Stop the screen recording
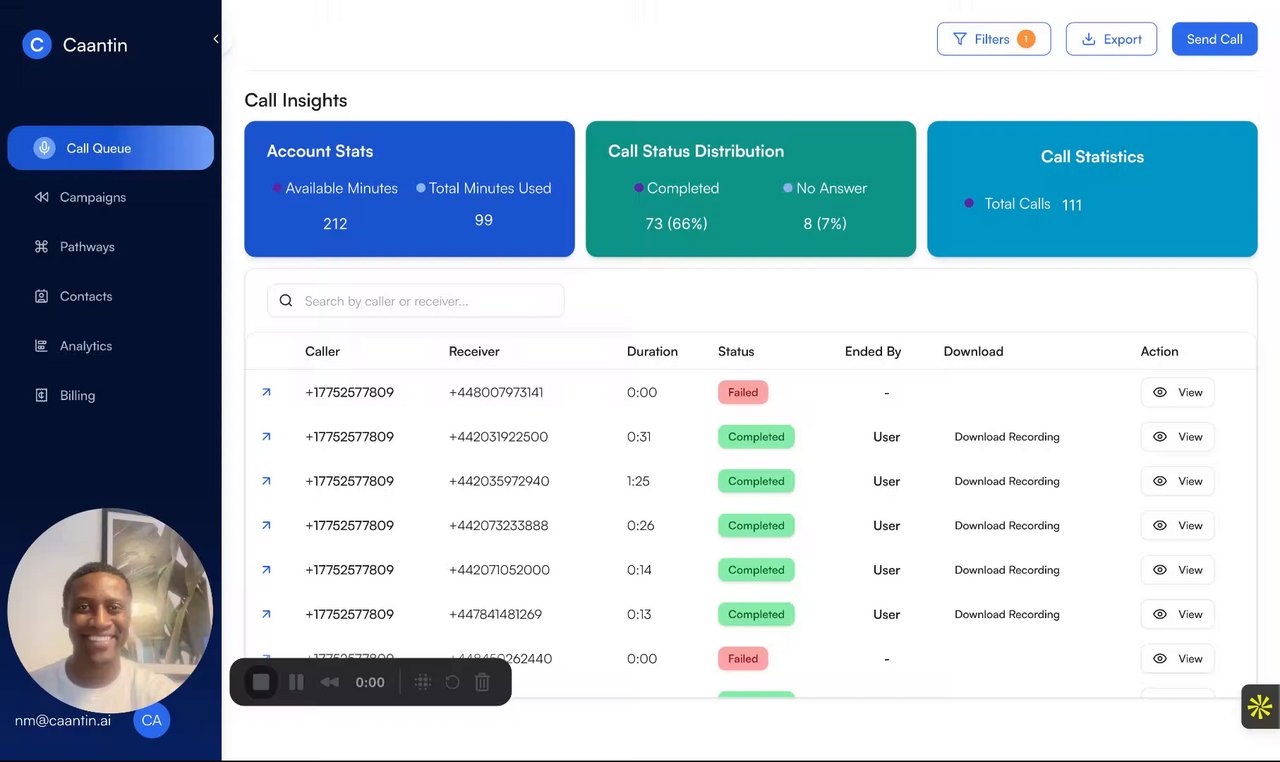 [261, 682]
